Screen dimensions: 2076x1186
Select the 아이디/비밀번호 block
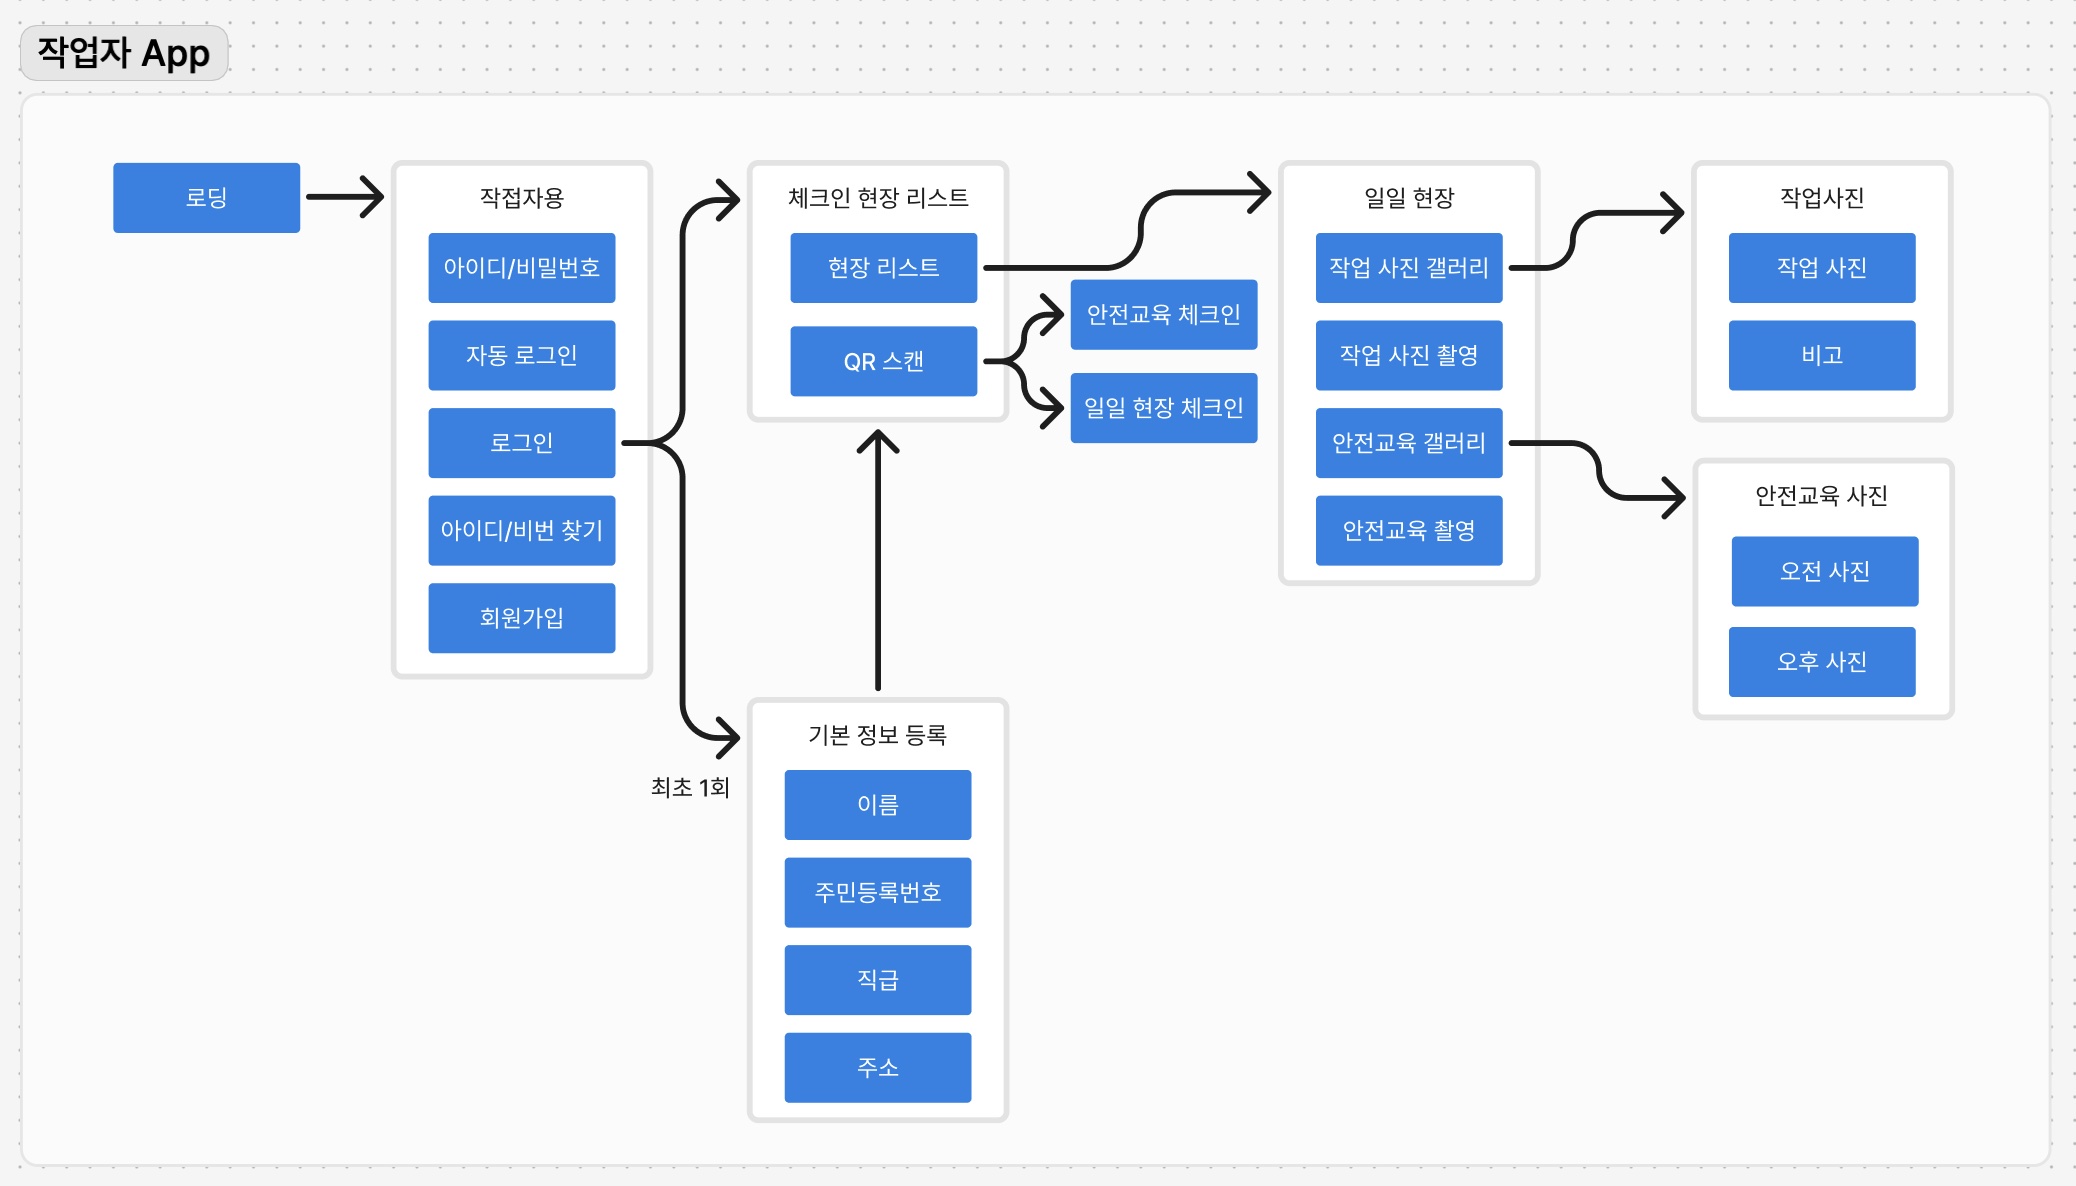point(521,268)
